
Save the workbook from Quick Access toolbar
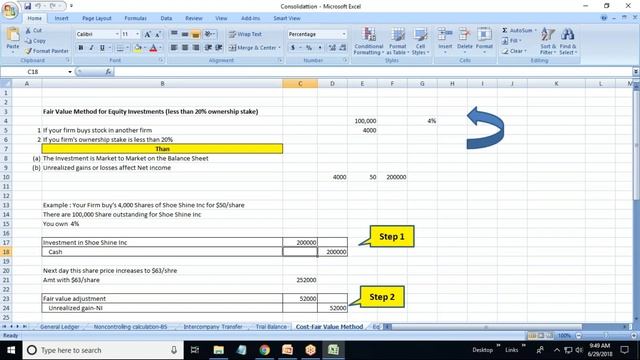pos(27,6)
